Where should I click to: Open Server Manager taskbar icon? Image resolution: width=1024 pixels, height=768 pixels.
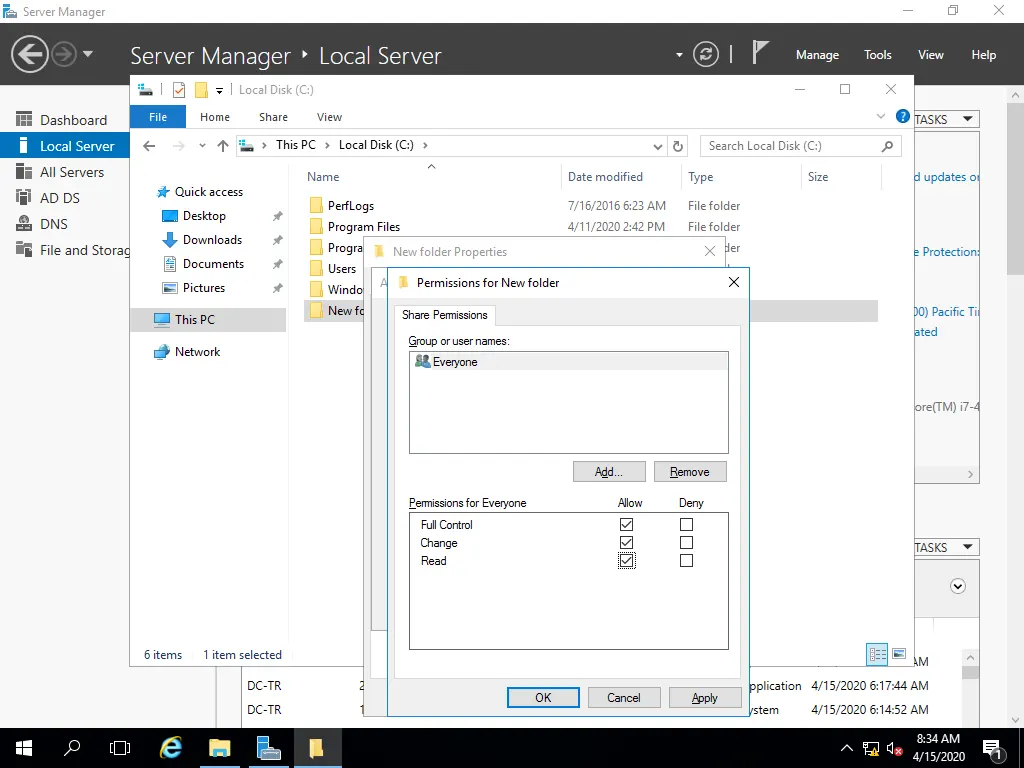268,748
